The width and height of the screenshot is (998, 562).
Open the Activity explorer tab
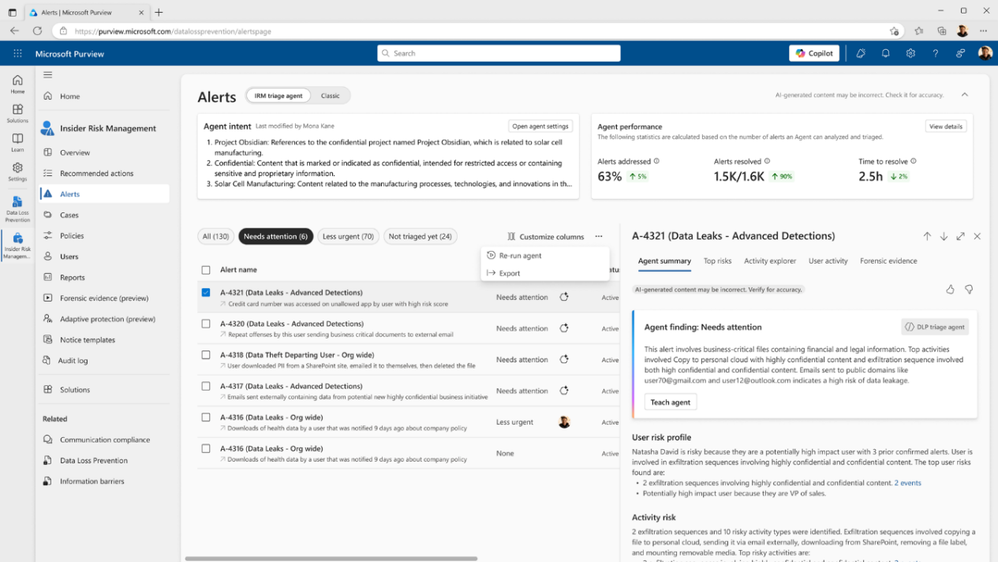[770, 261]
